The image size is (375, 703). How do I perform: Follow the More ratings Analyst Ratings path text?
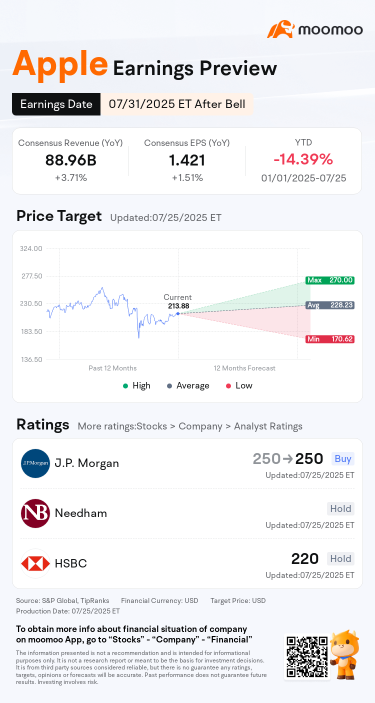(190, 426)
